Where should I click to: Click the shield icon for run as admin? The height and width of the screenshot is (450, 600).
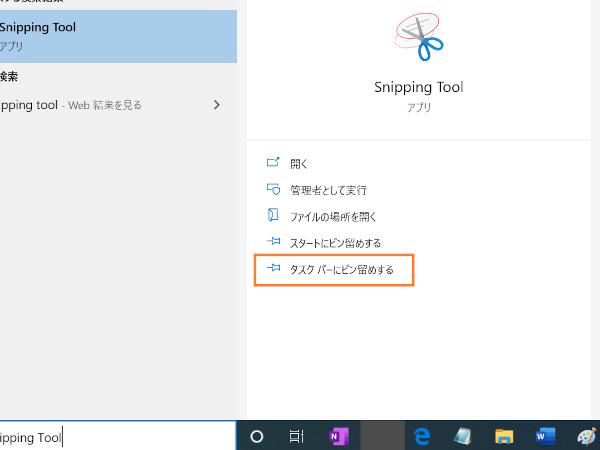click(273, 189)
